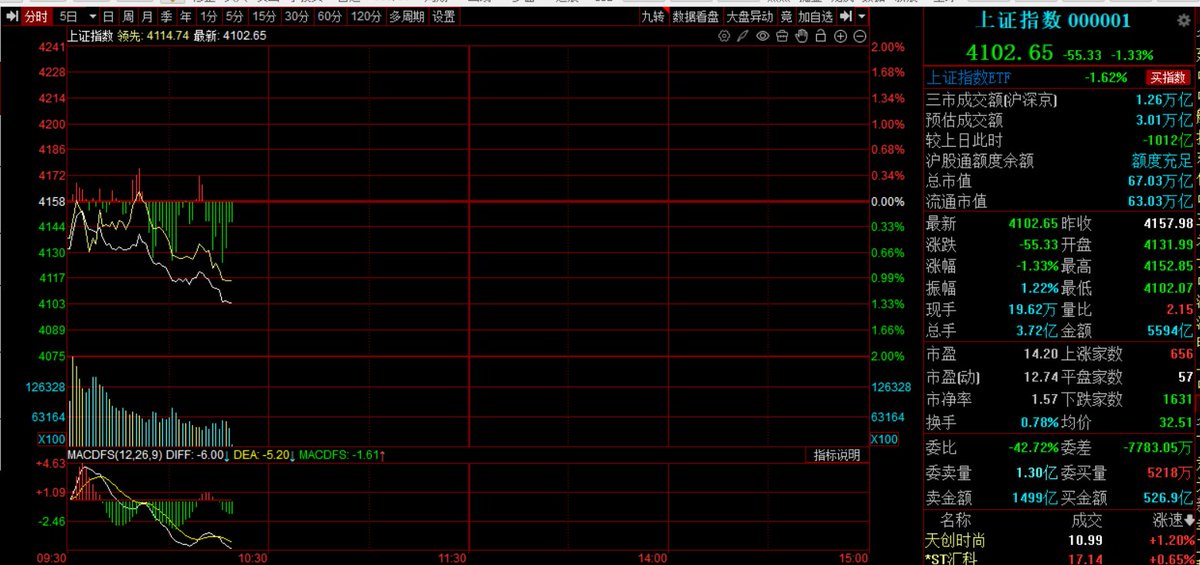
Task: Toggle the eye visibility icon on chart
Action: coord(762,36)
